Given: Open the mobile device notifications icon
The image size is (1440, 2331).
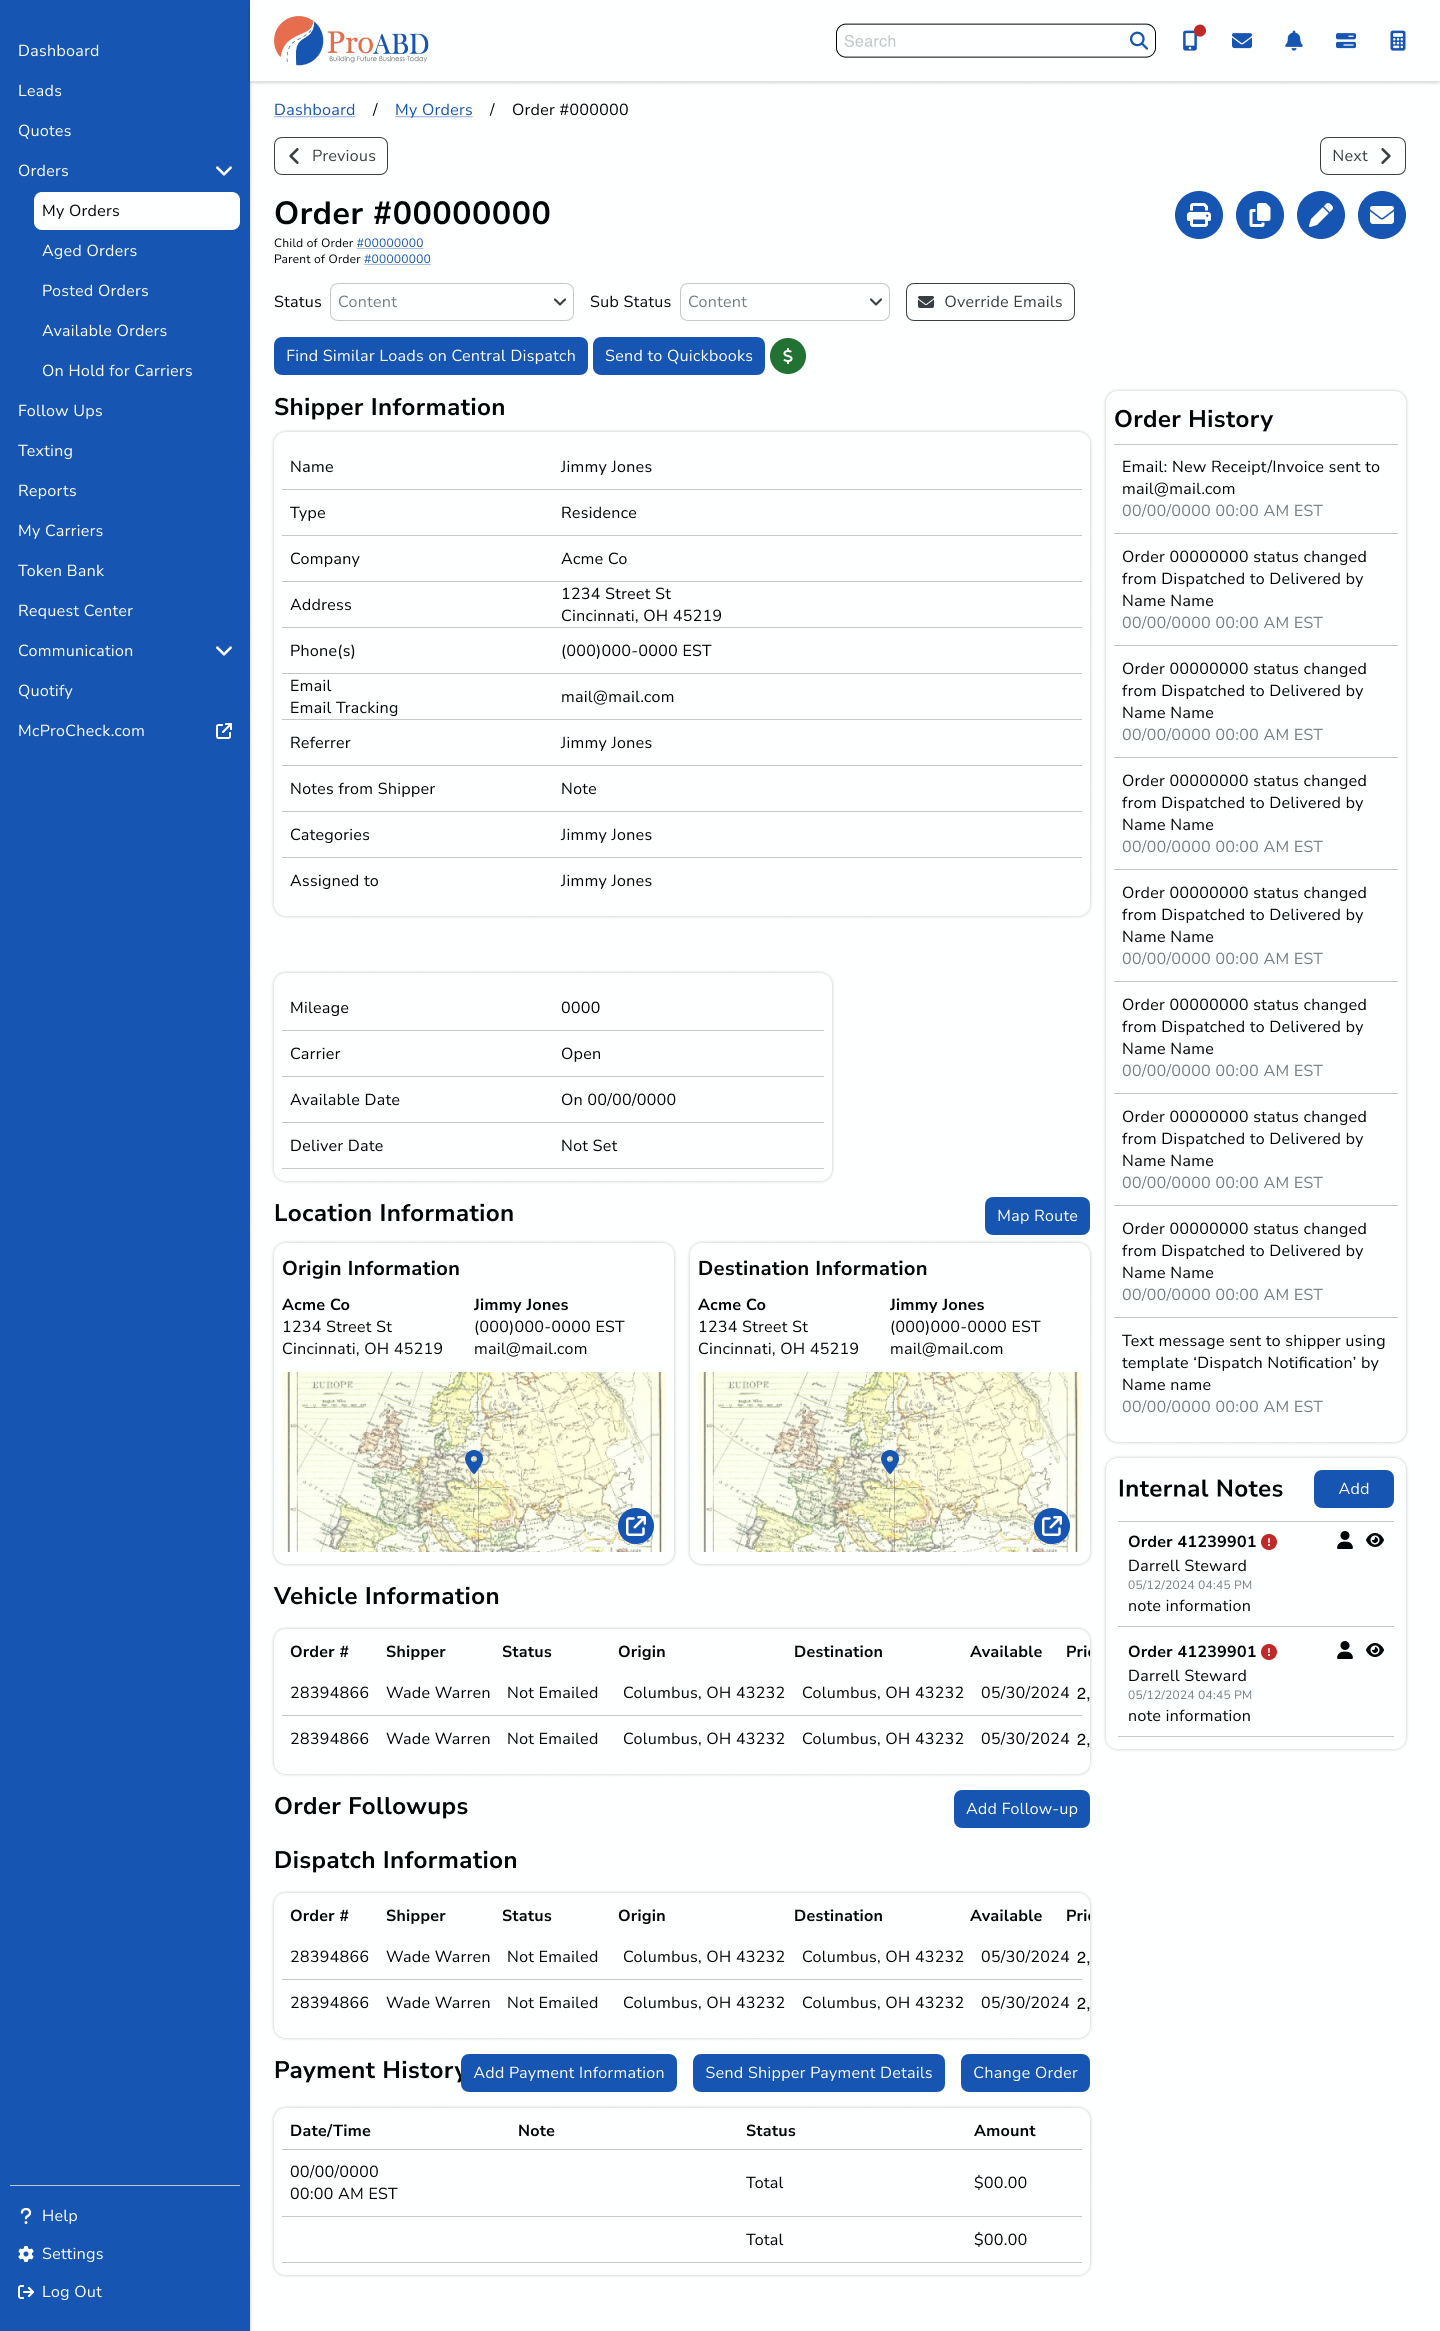Looking at the screenshot, I should click(1191, 40).
